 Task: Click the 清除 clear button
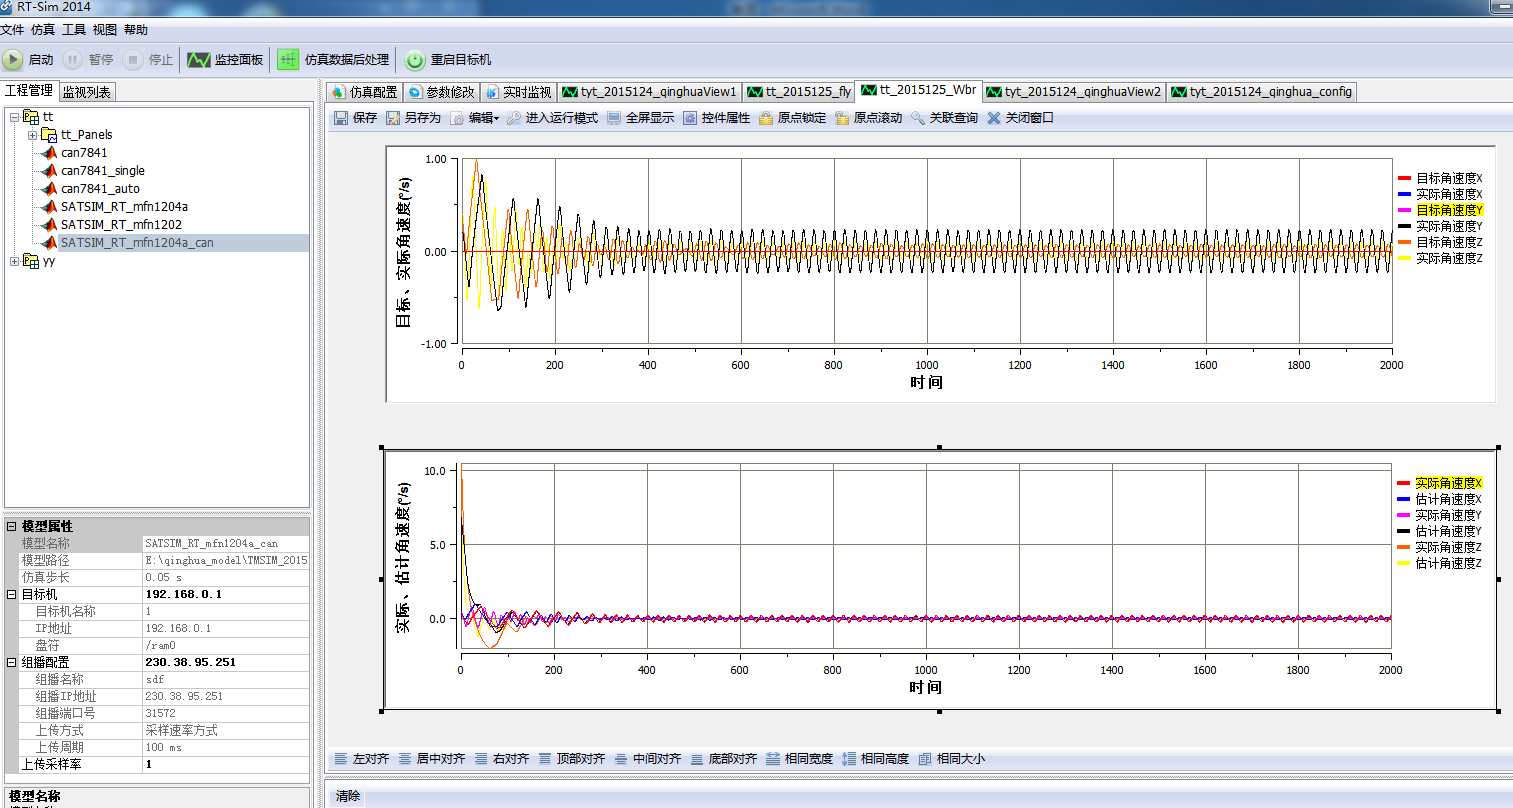point(348,796)
